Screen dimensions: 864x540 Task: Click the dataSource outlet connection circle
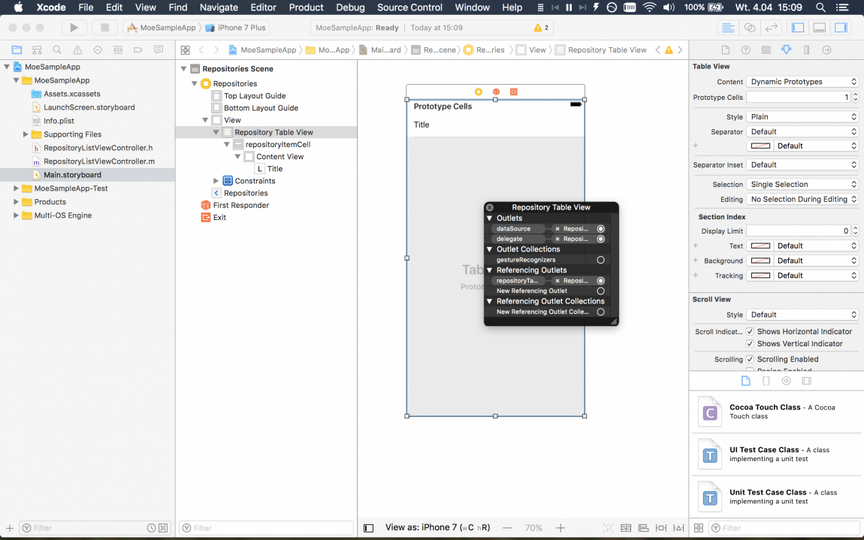[601, 229]
